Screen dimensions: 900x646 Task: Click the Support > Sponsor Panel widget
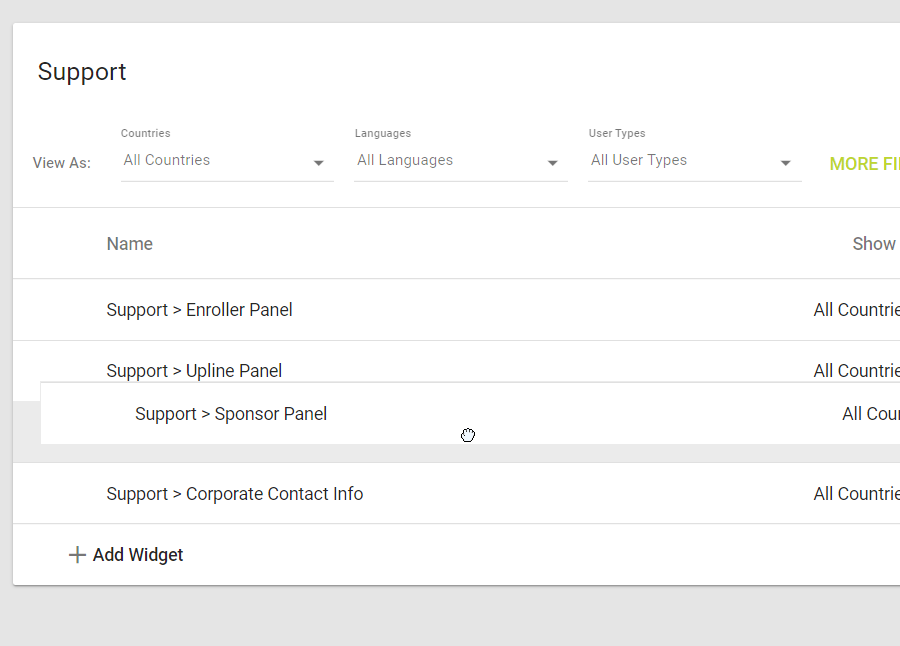point(231,414)
